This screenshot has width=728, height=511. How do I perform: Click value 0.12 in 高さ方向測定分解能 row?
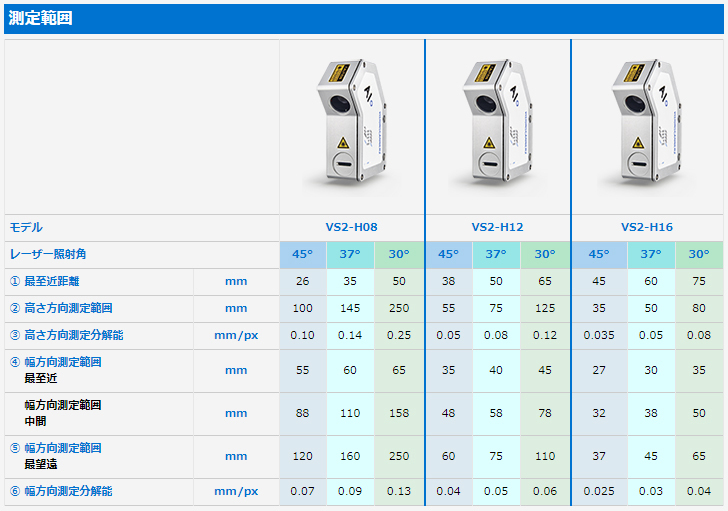pyautogui.click(x=545, y=335)
